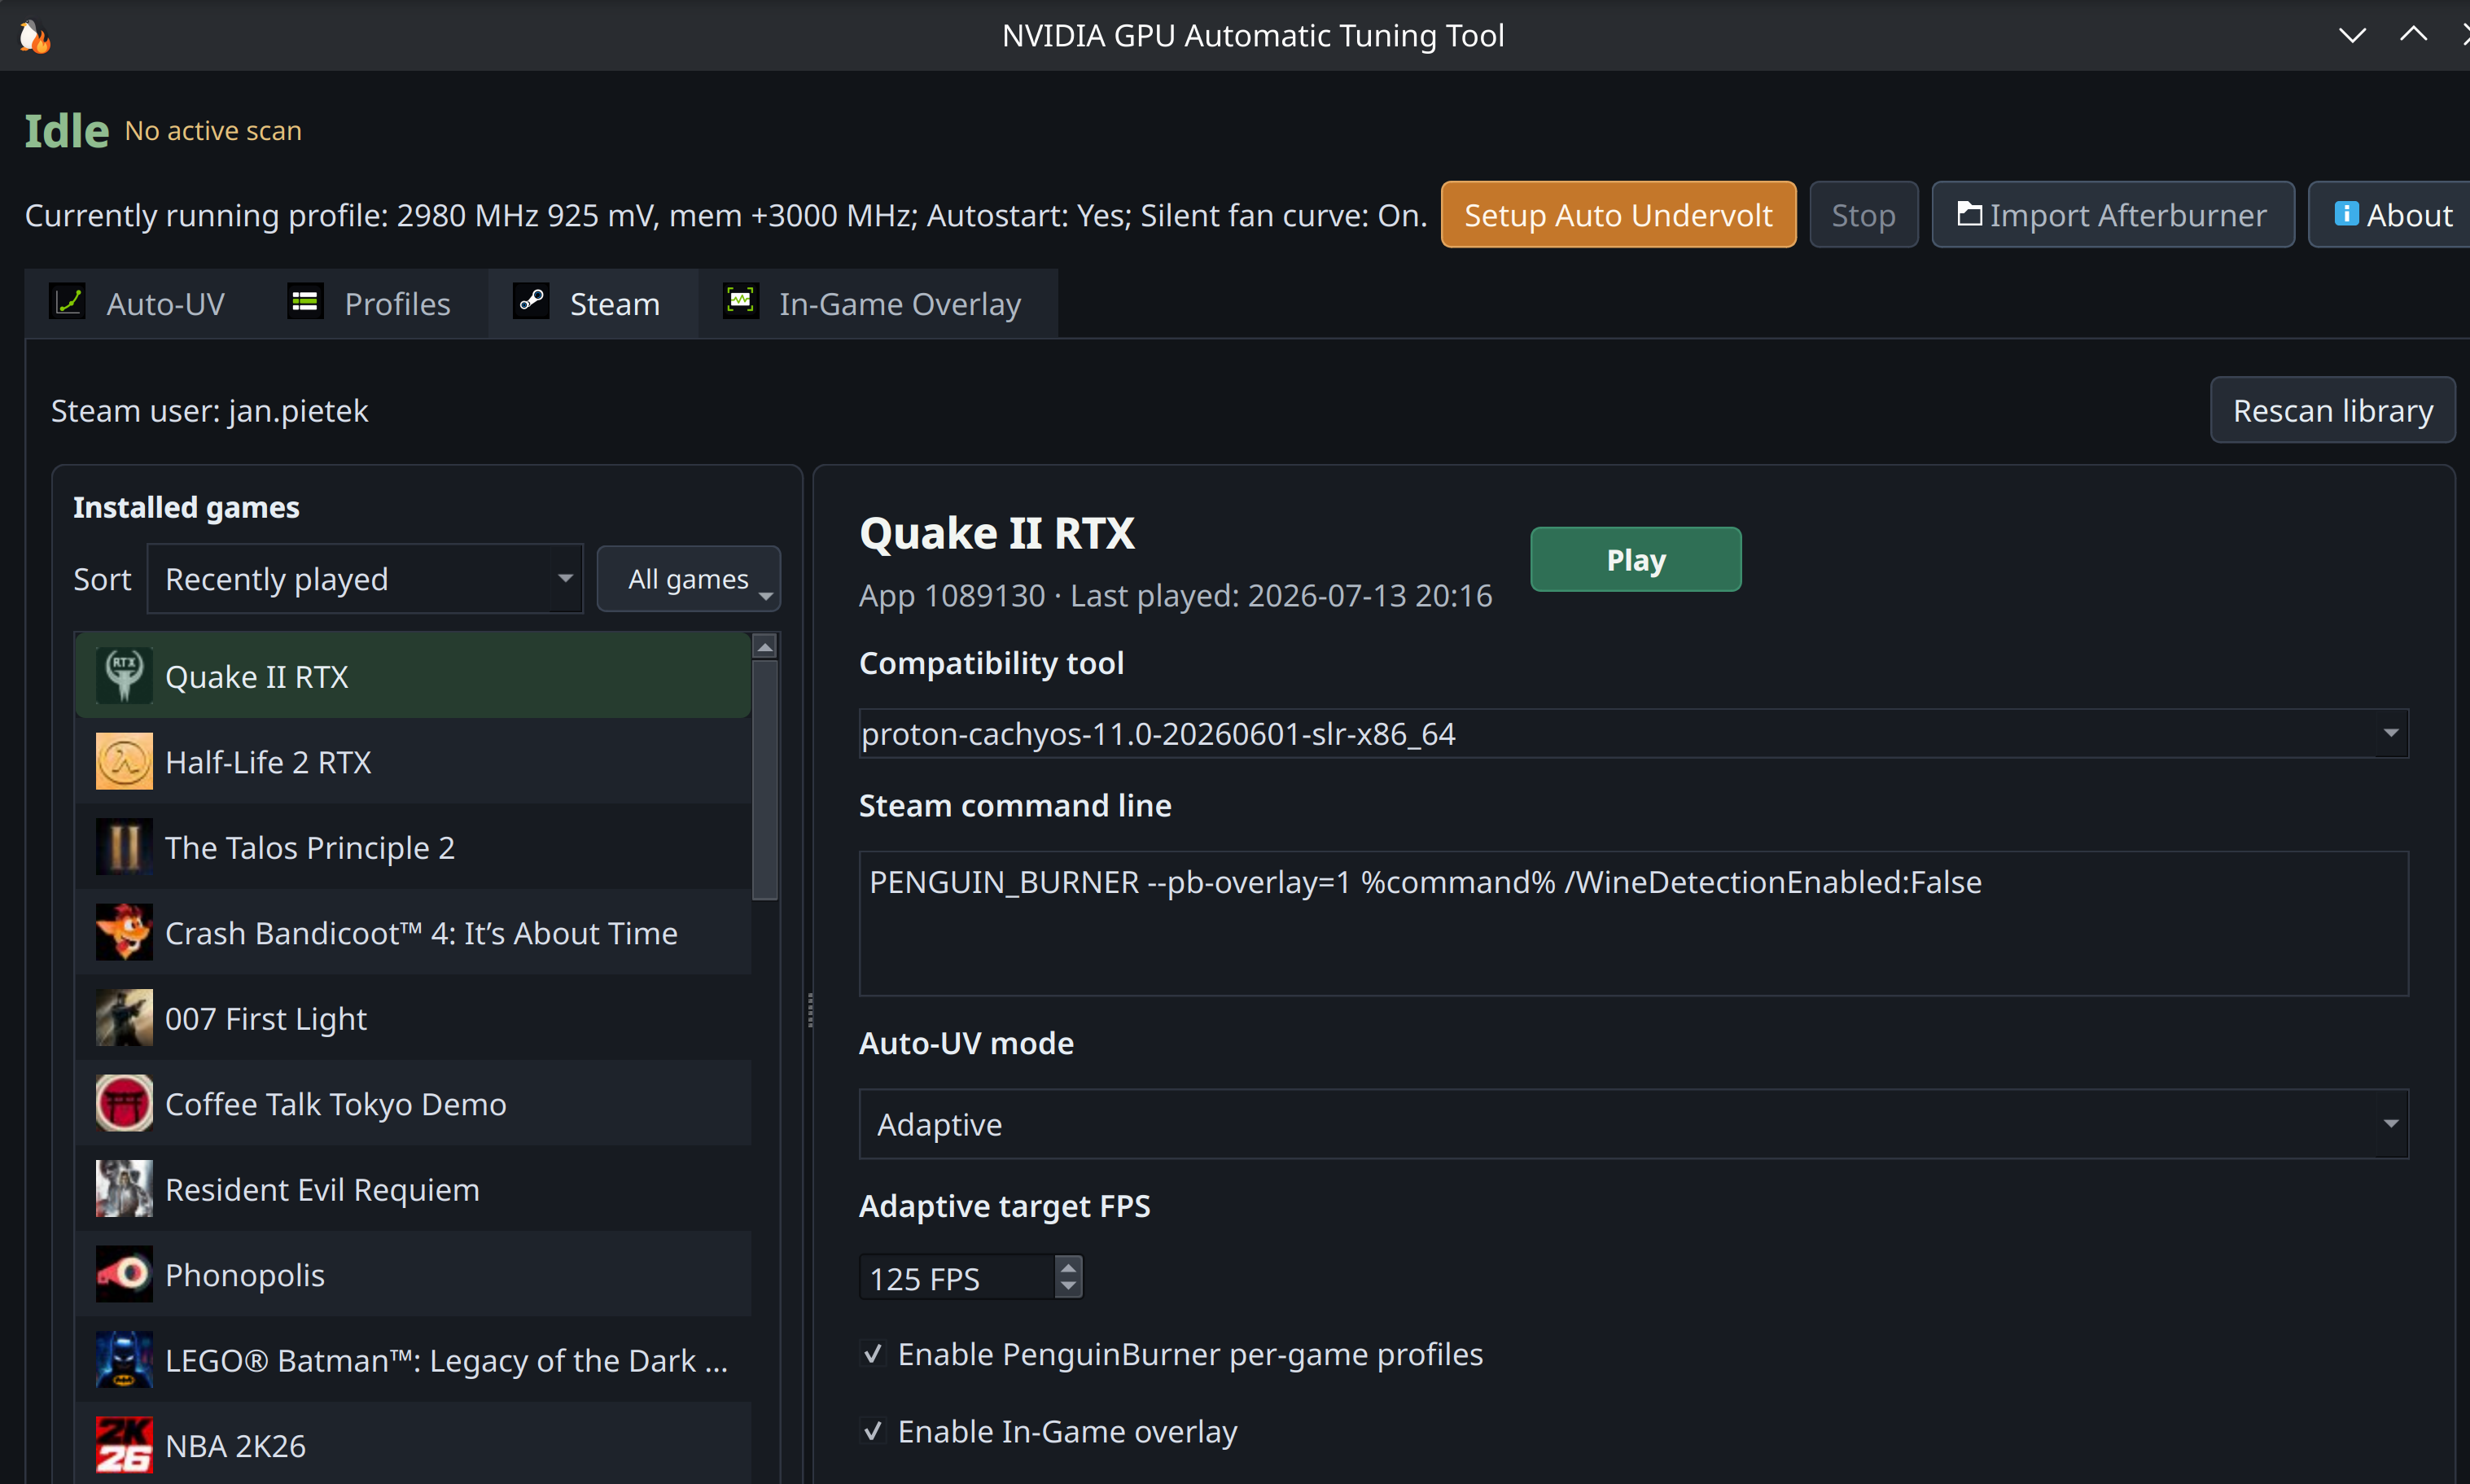Minimize window using title bar down chevron

pos(2352,36)
